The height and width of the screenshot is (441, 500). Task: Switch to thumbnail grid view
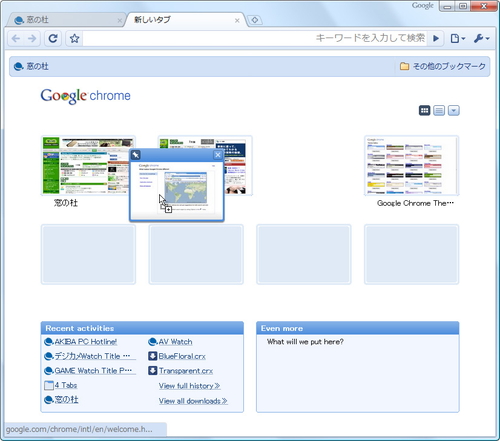pos(424,110)
